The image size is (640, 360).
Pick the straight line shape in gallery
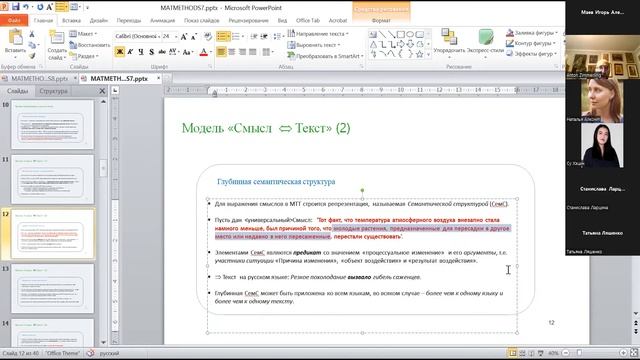tap(382, 34)
